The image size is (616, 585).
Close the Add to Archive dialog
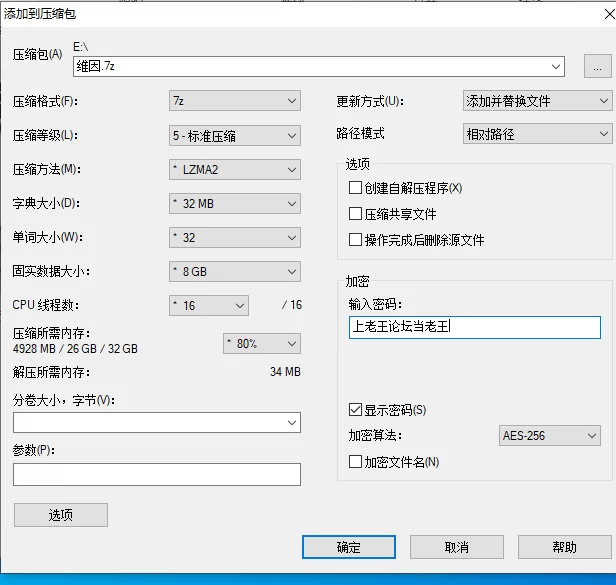point(609,14)
